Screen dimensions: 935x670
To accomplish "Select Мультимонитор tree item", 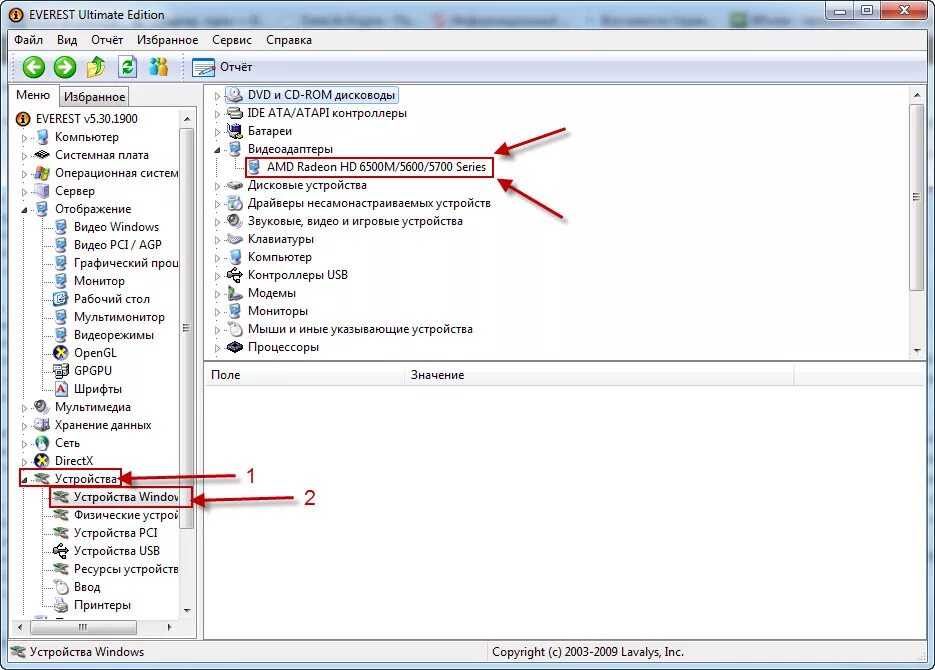I will coord(119,317).
